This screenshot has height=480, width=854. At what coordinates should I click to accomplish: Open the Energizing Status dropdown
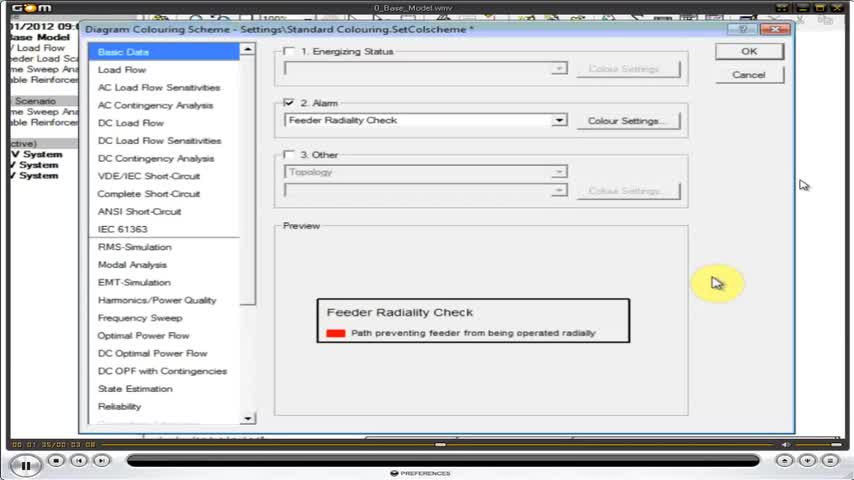(559, 68)
